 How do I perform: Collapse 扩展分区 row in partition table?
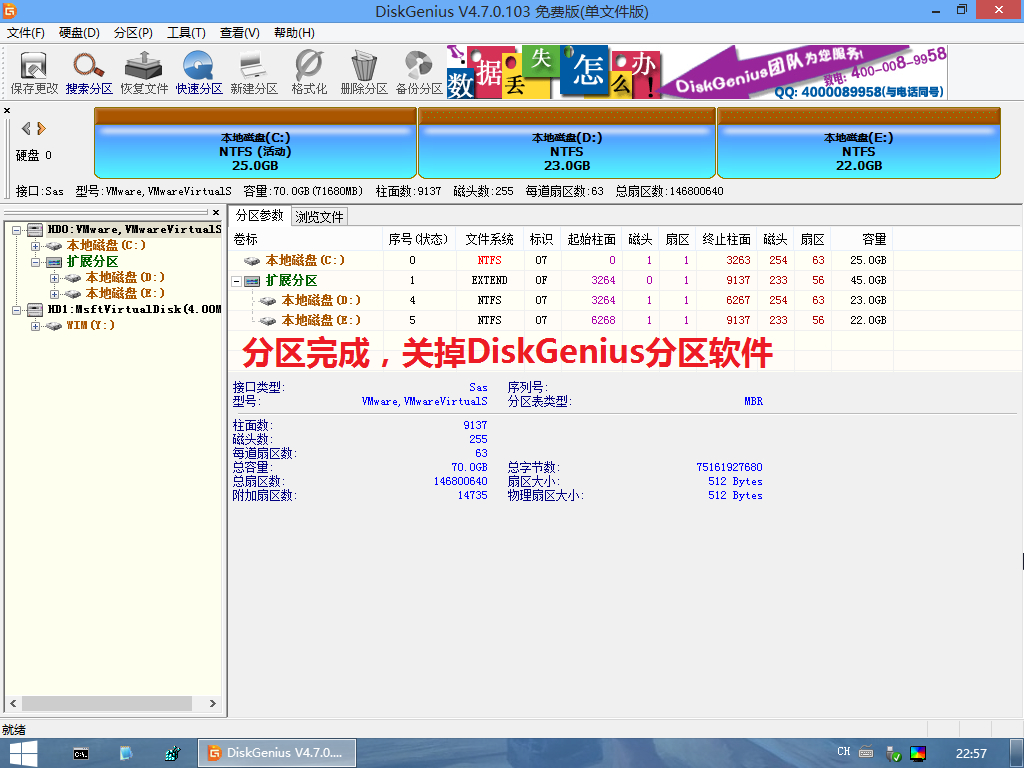236,281
